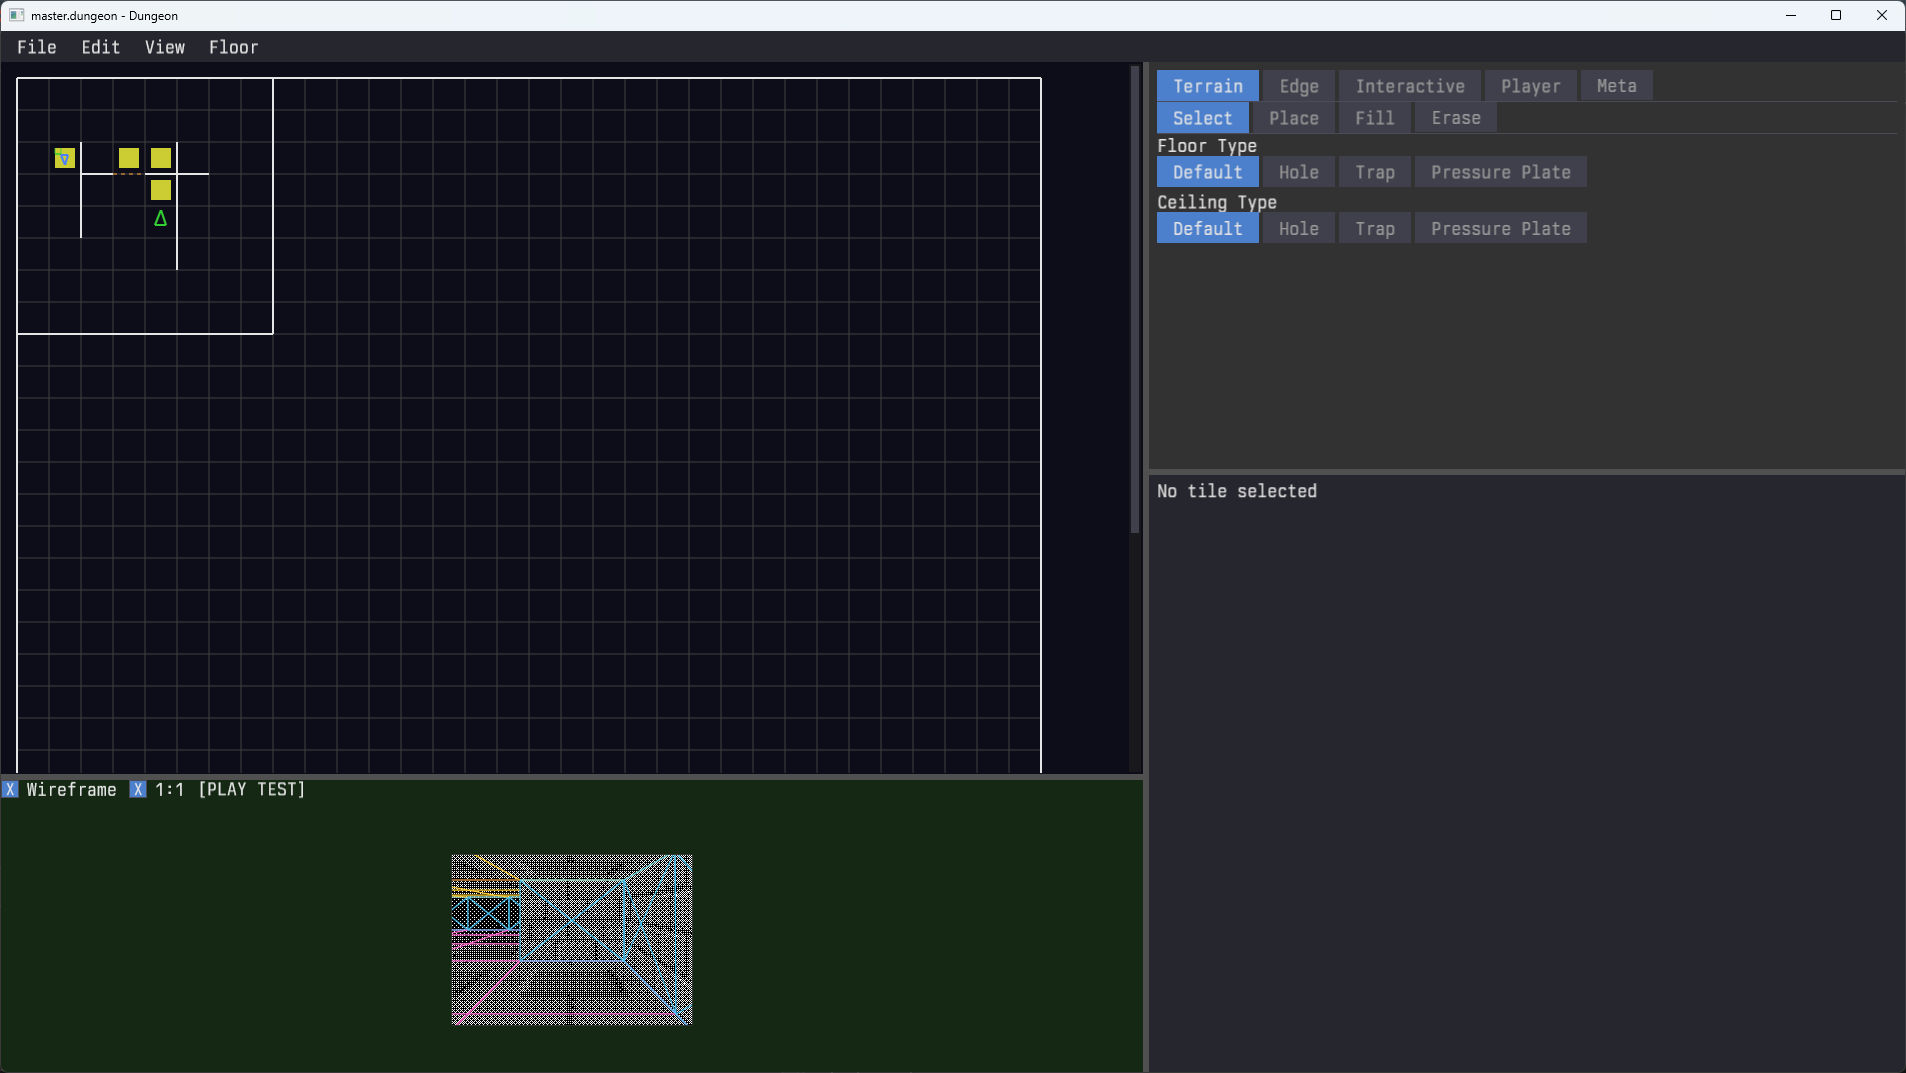The image size is (1906, 1073).
Task: Click the green triangle player marker
Action: point(160,219)
